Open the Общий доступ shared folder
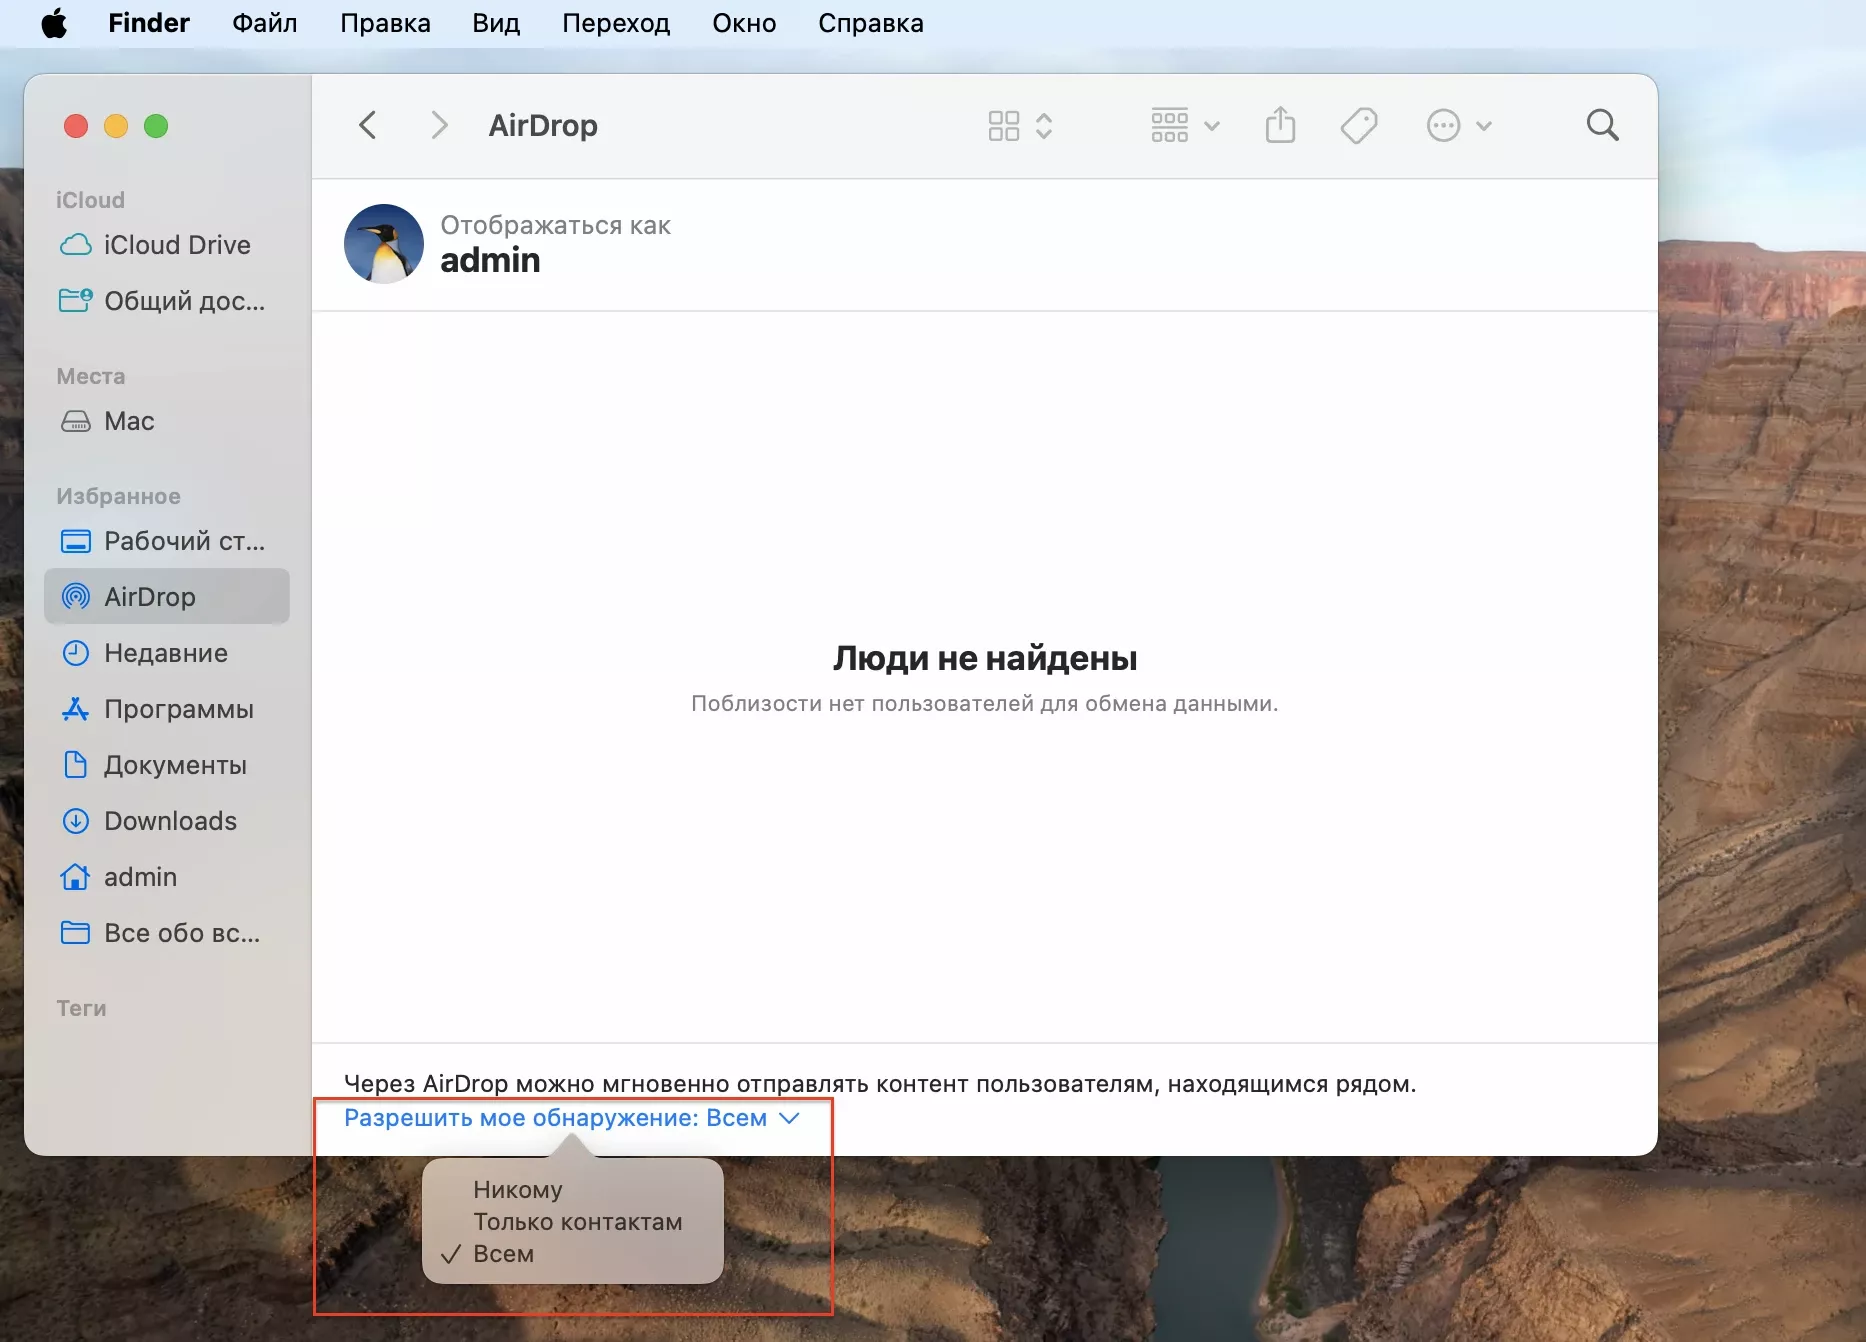The height and width of the screenshot is (1342, 1866). 167,301
